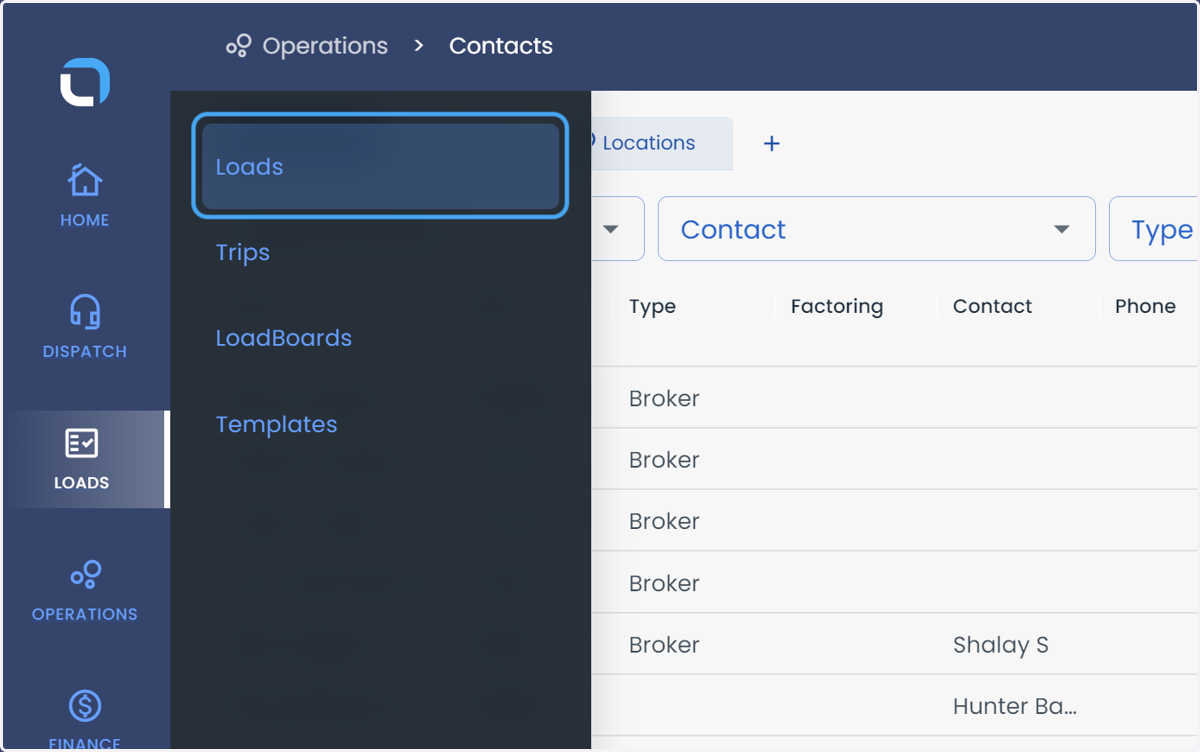Click the breadcrumb chevron separator

pyautogui.click(x=419, y=46)
